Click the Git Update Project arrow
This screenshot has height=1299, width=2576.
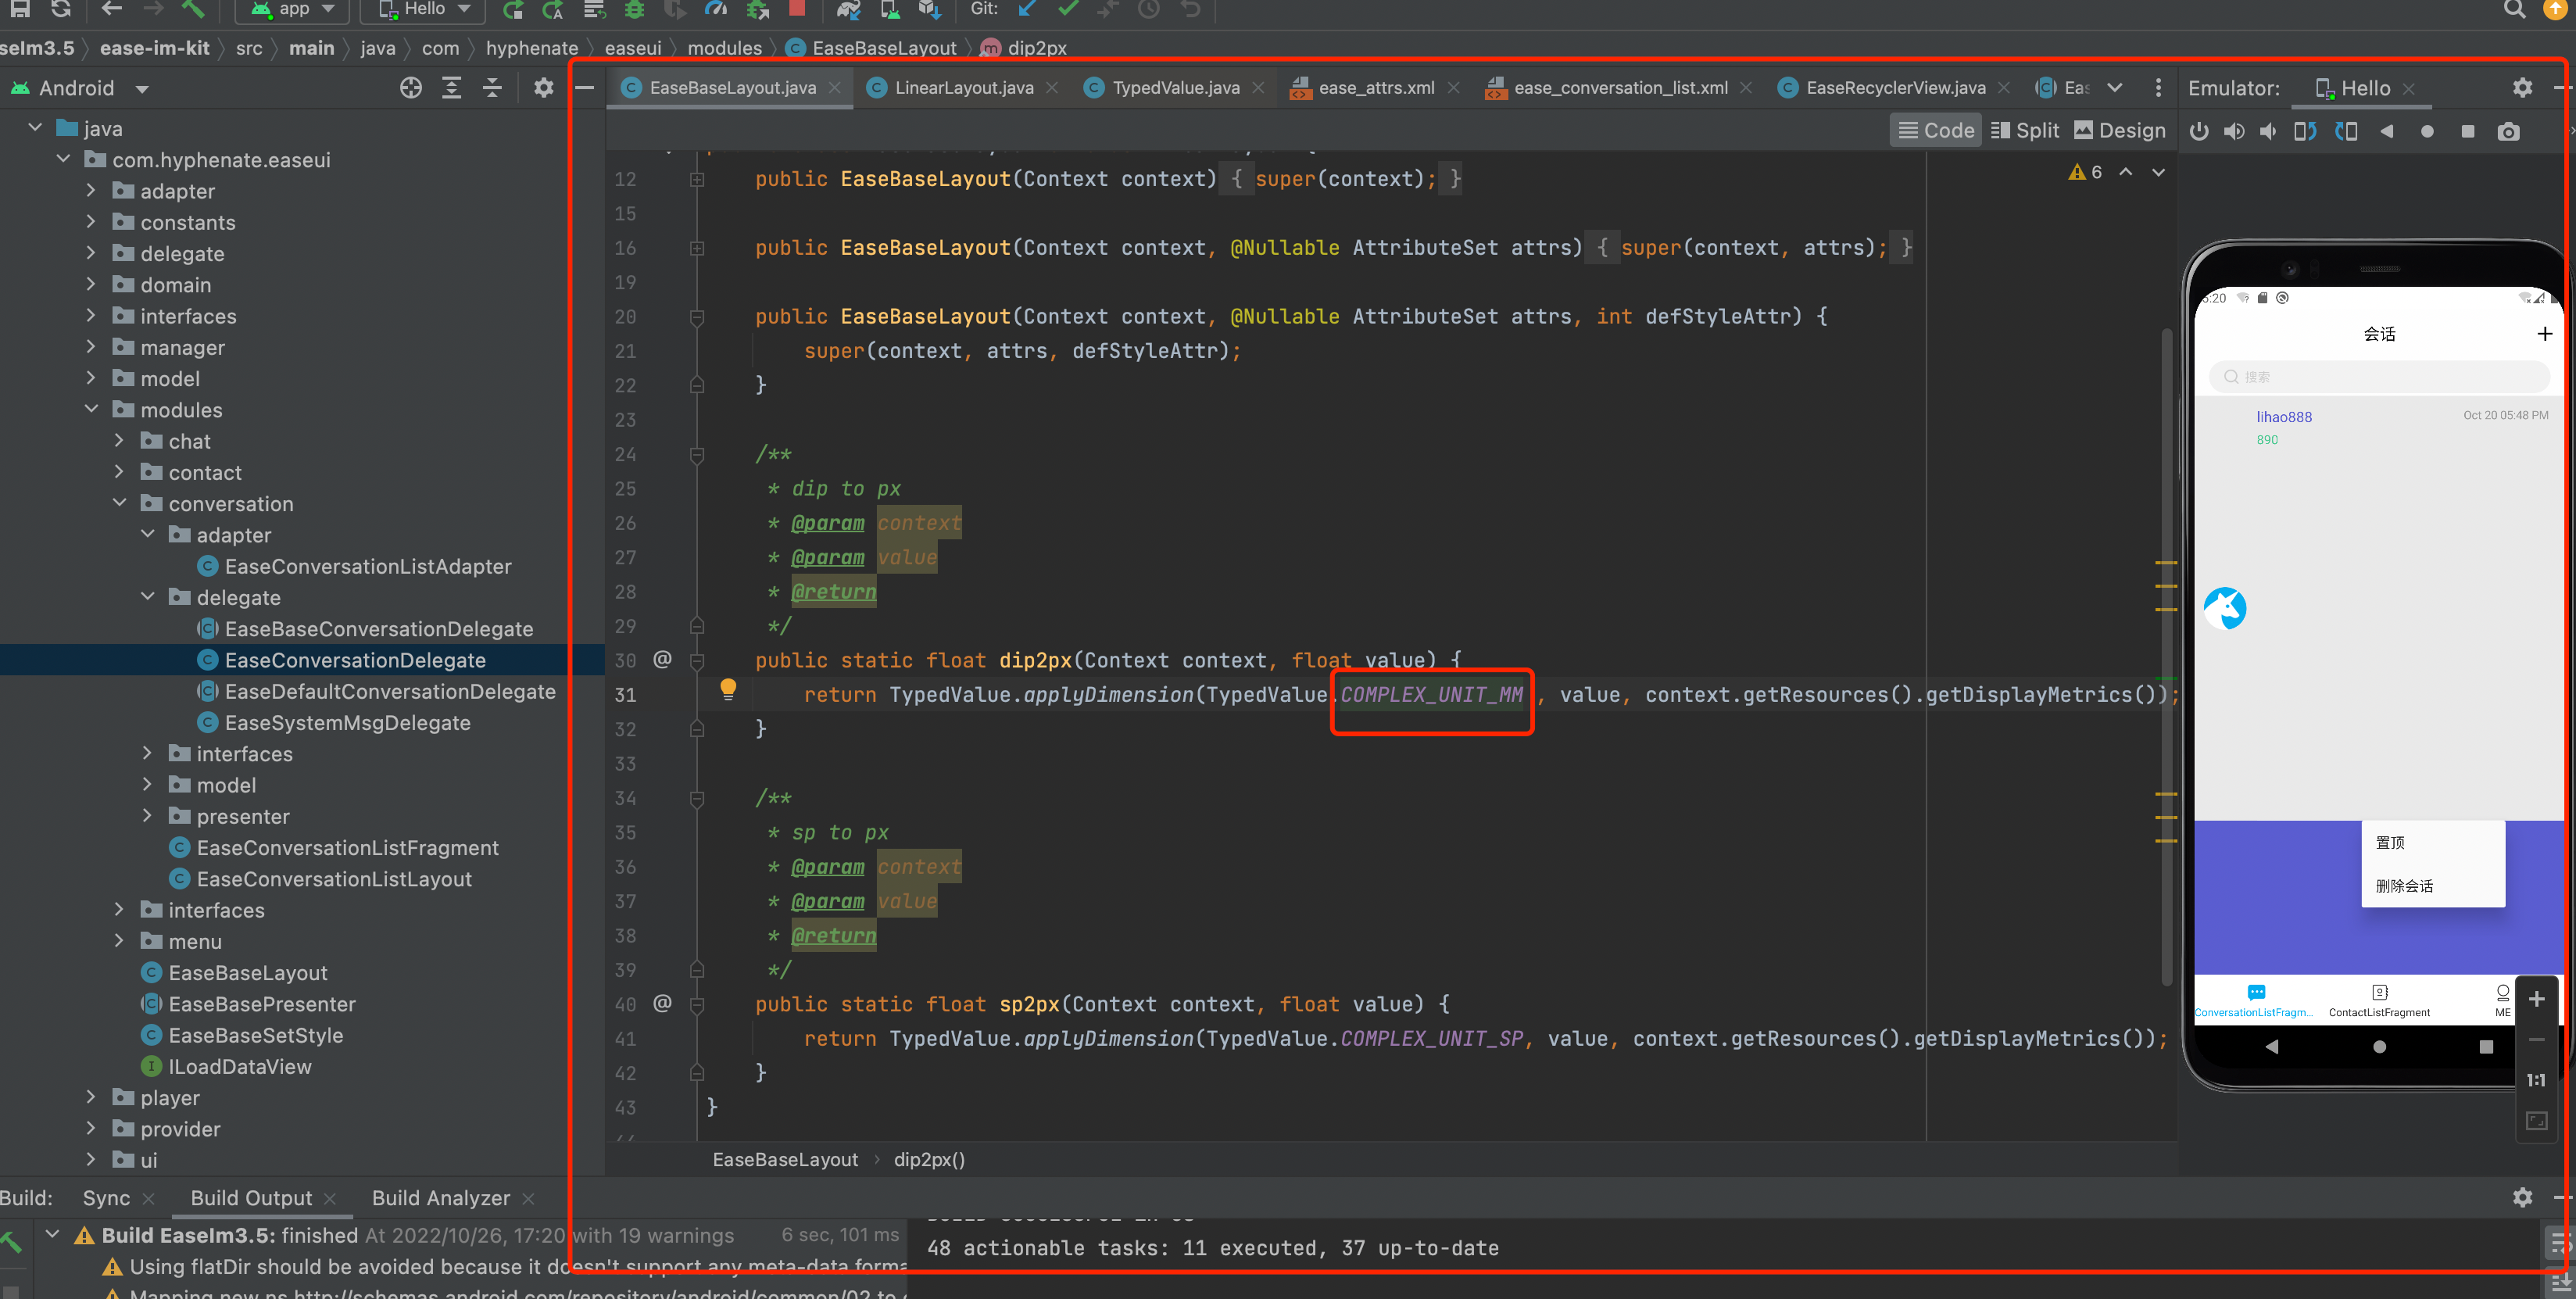(x=1027, y=9)
